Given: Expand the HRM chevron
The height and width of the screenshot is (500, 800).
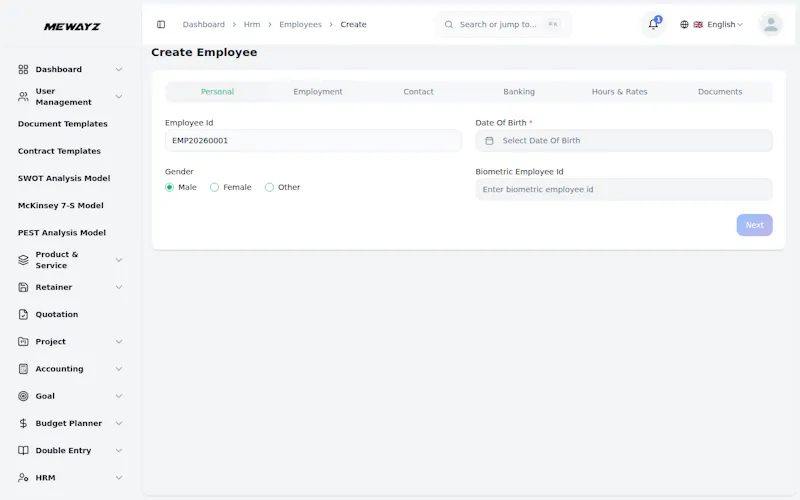Looking at the screenshot, I should tap(119, 478).
